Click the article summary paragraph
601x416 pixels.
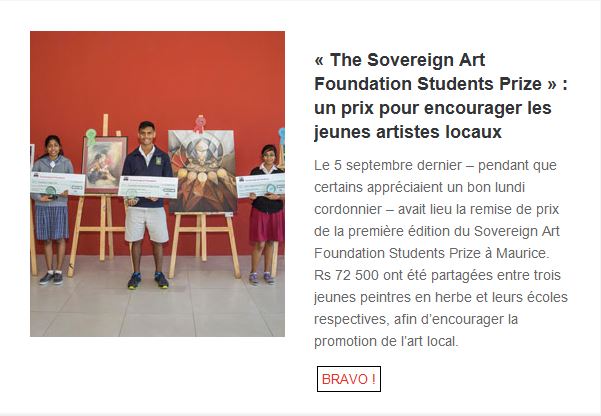coord(440,253)
